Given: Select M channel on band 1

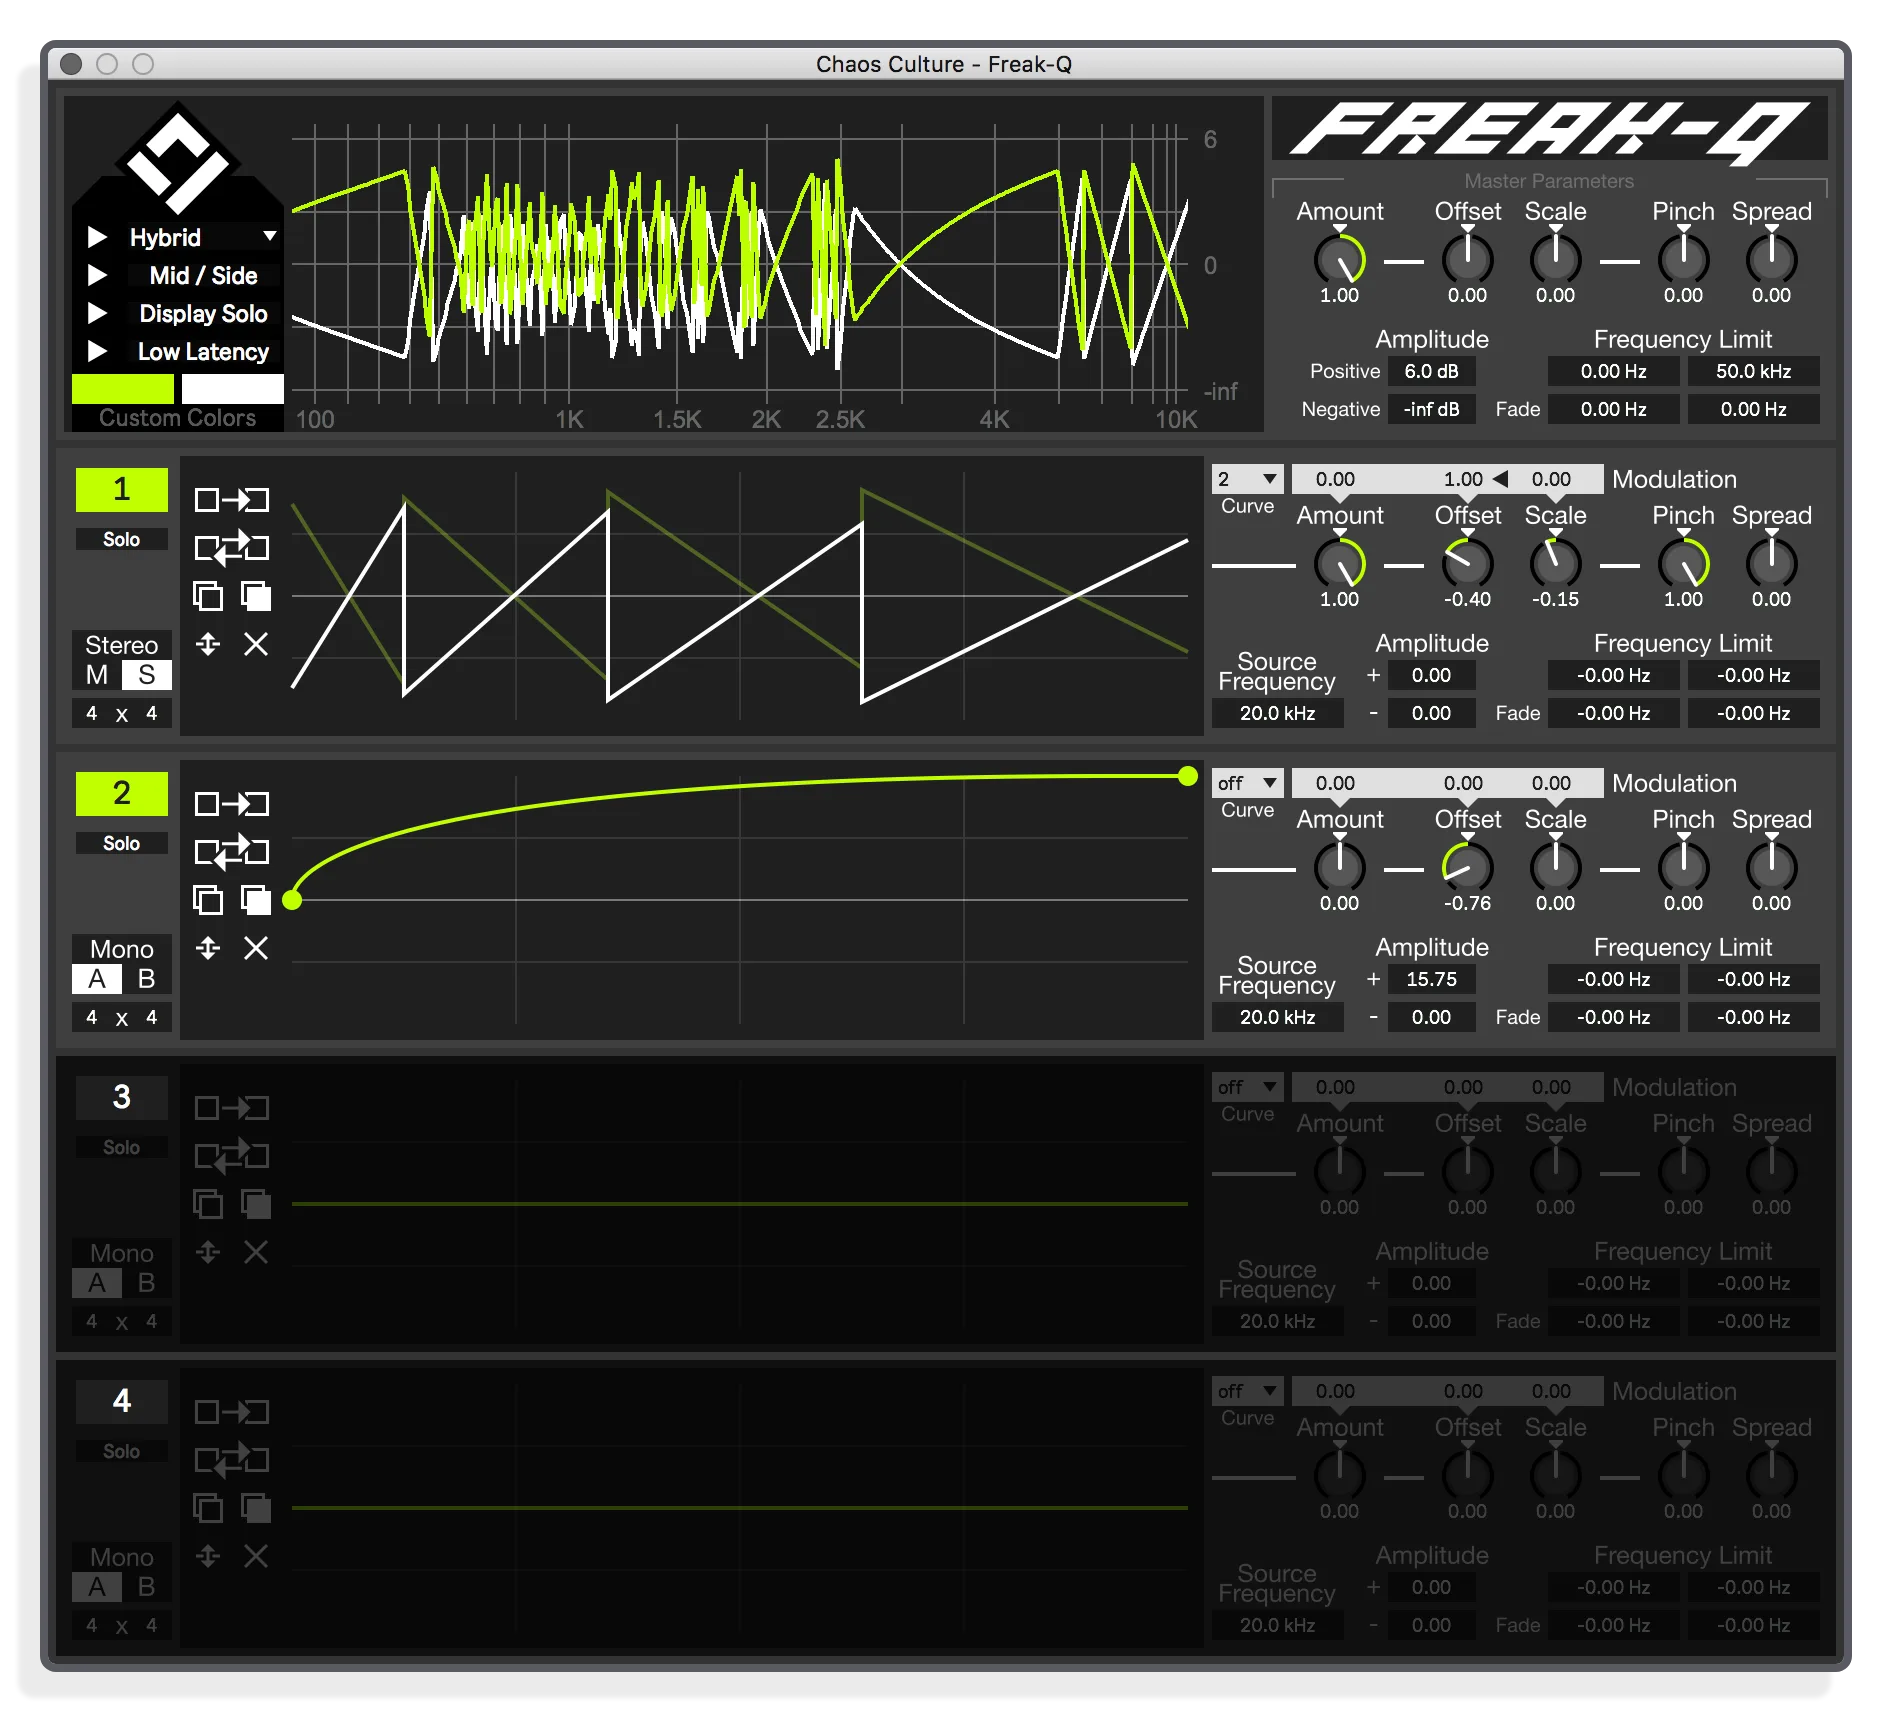Looking at the screenshot, I should tap(97, 675).
